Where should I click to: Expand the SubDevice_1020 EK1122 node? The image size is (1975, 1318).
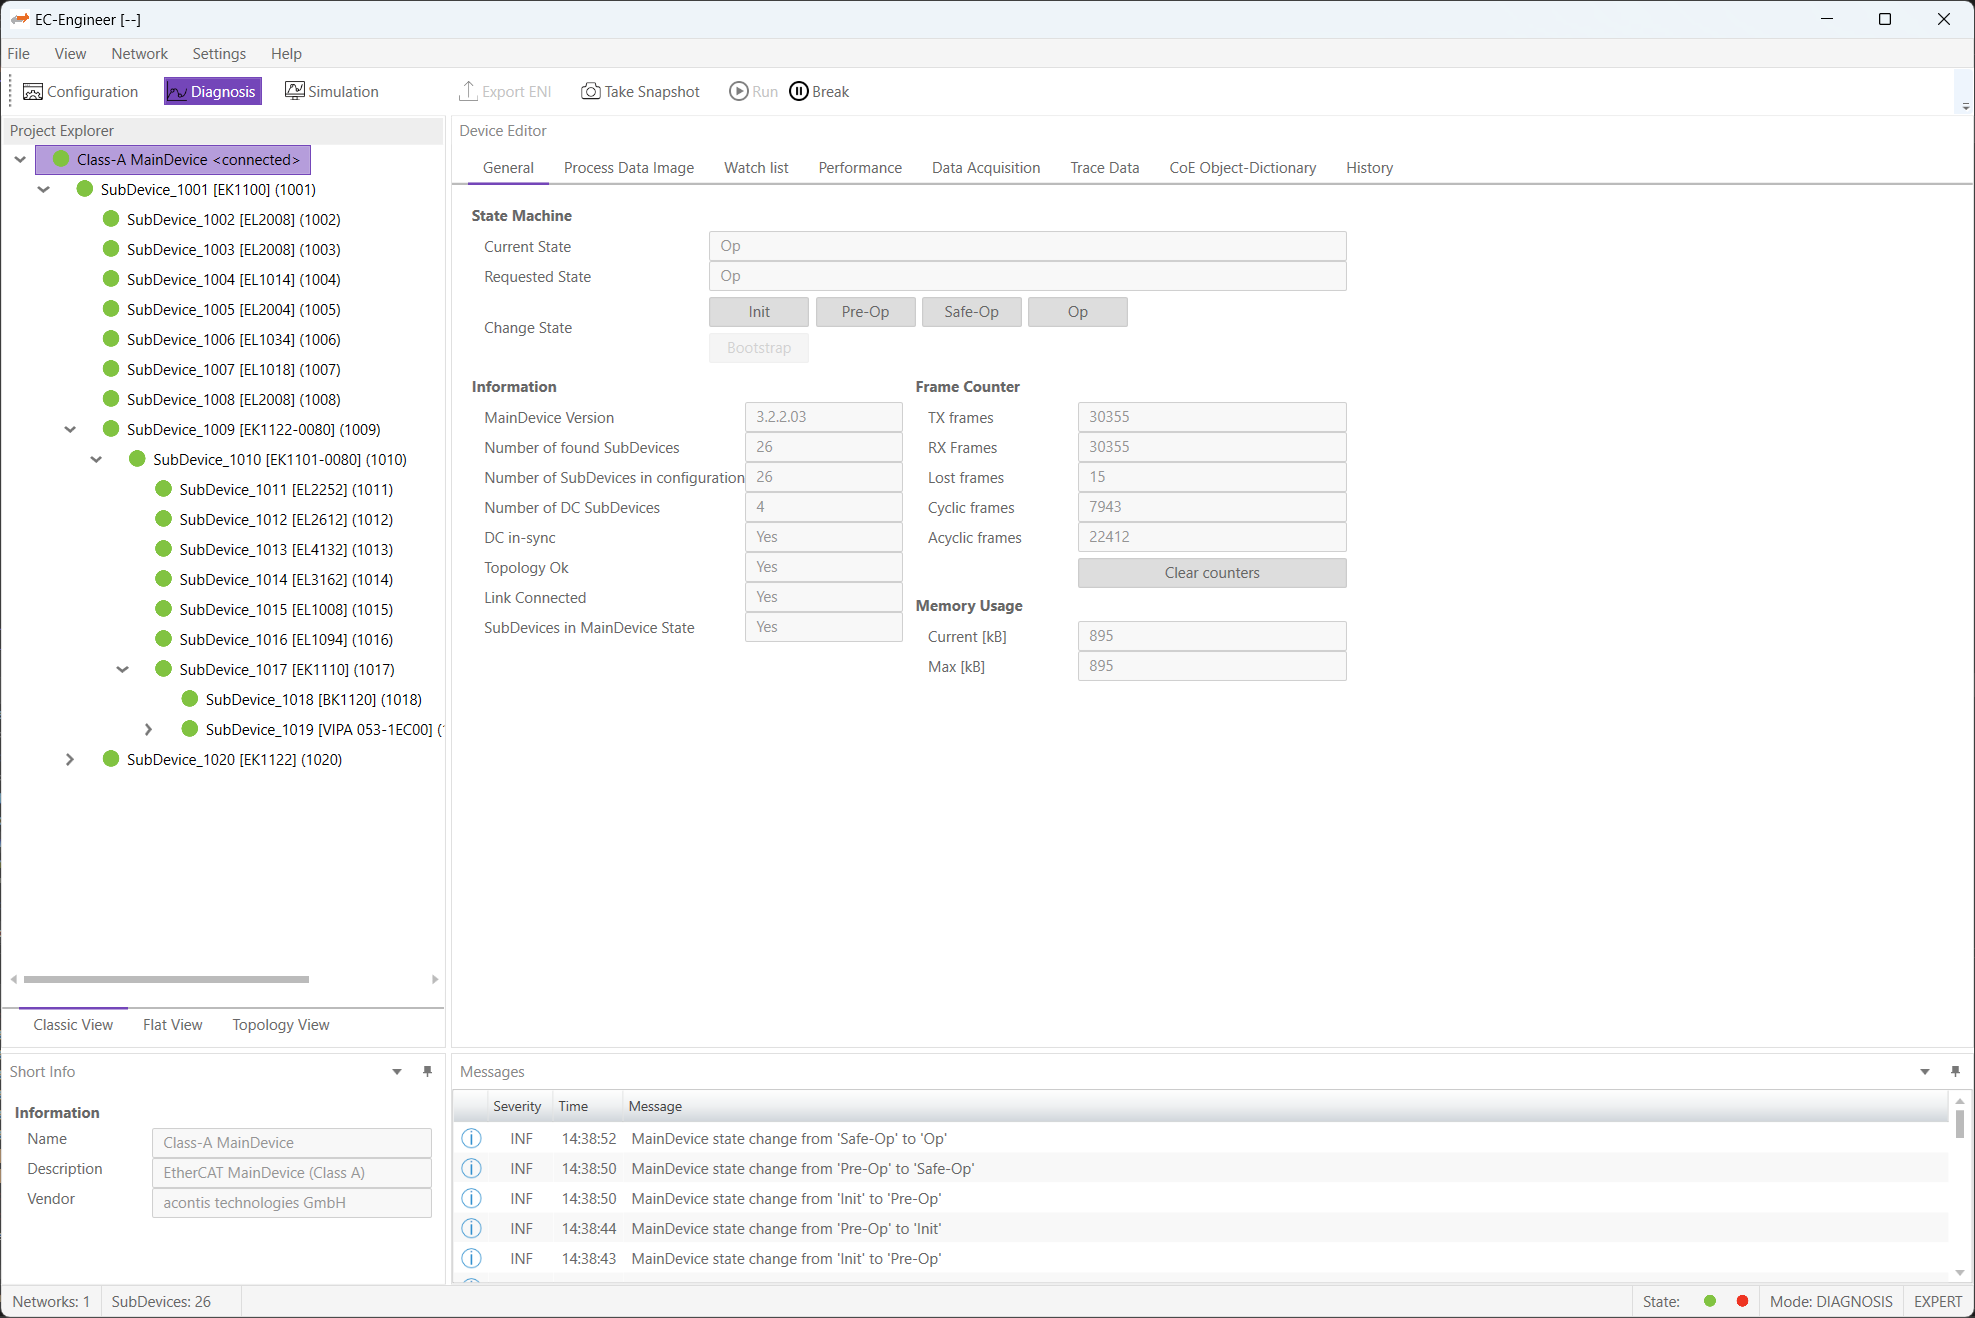(70, 759)
